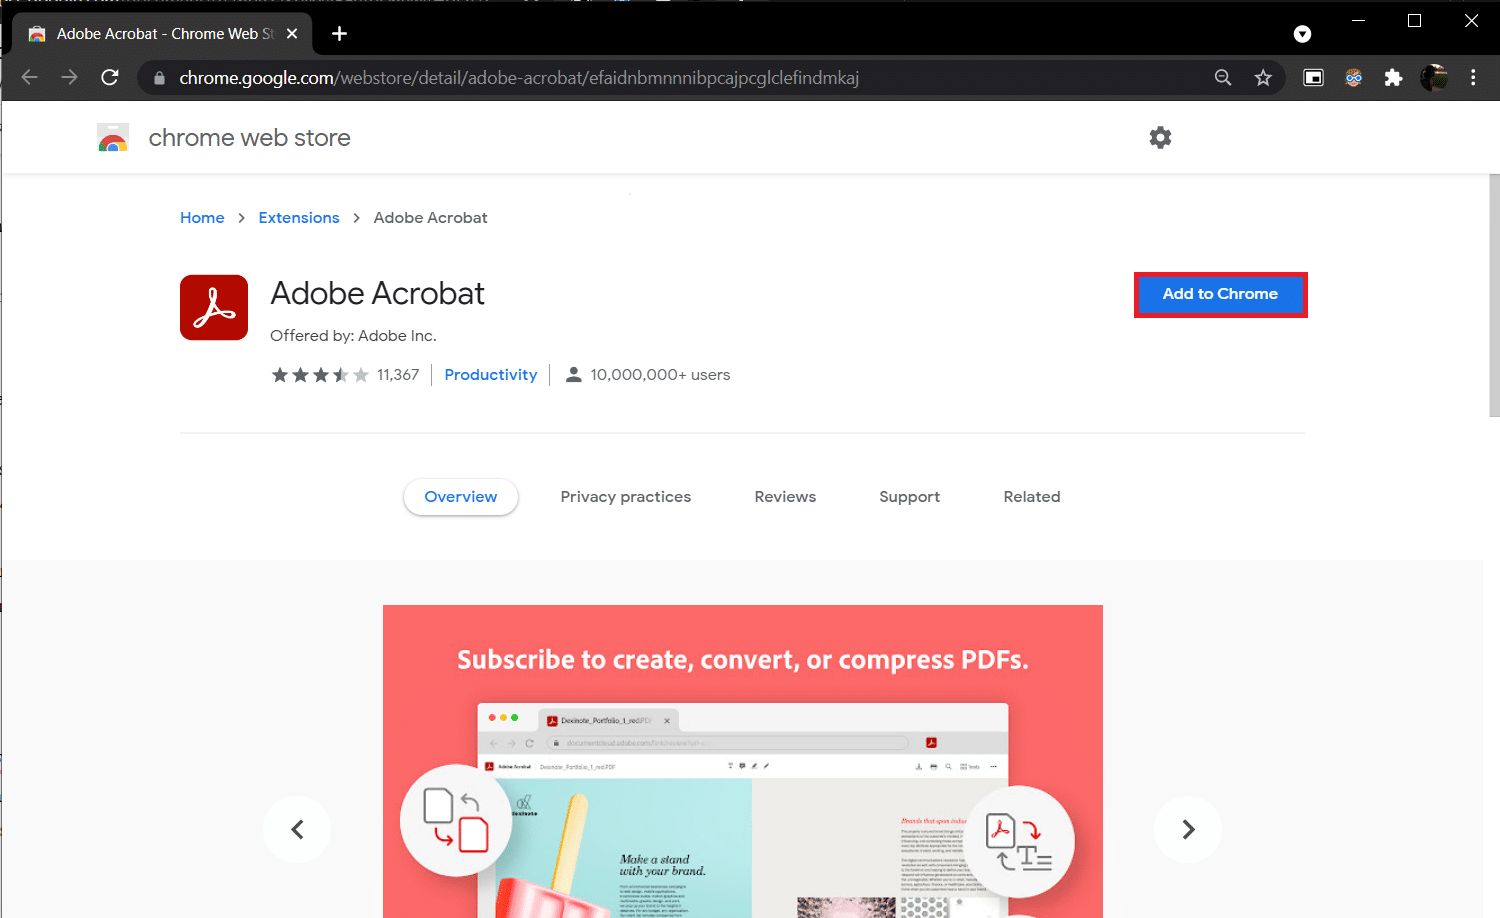1500x918 pixels.
Task: Open the Reviews tab
Action: [x=785, y=497]
